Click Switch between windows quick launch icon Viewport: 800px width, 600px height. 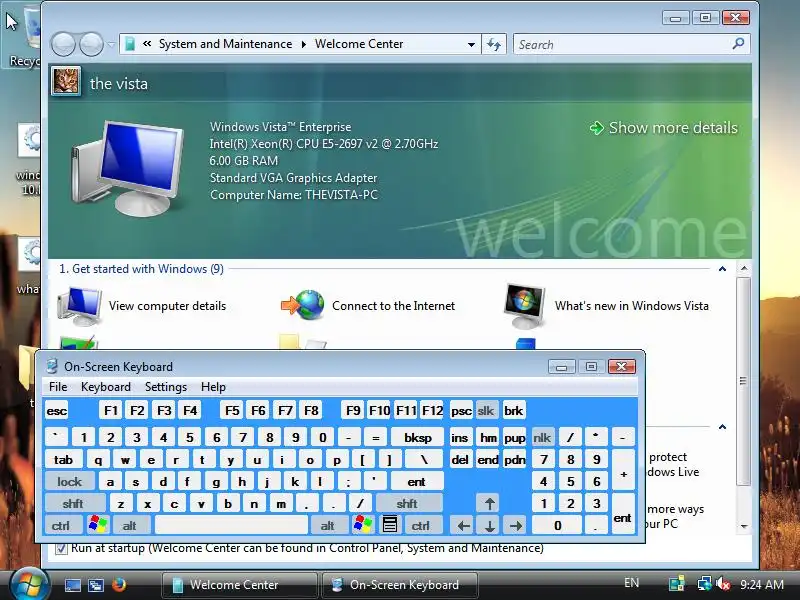pos(95,585)
